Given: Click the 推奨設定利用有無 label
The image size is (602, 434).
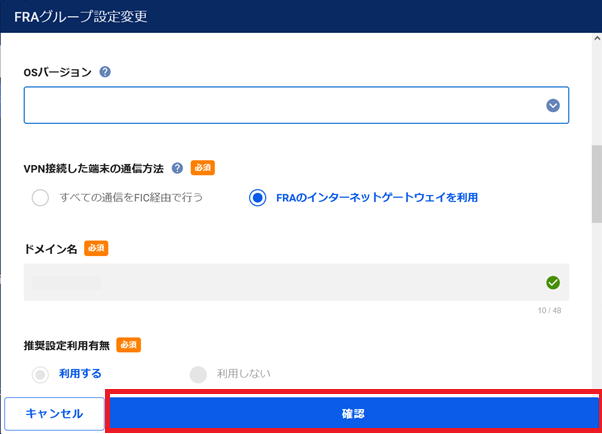Looking at the screenshot, I should [67, 345].
